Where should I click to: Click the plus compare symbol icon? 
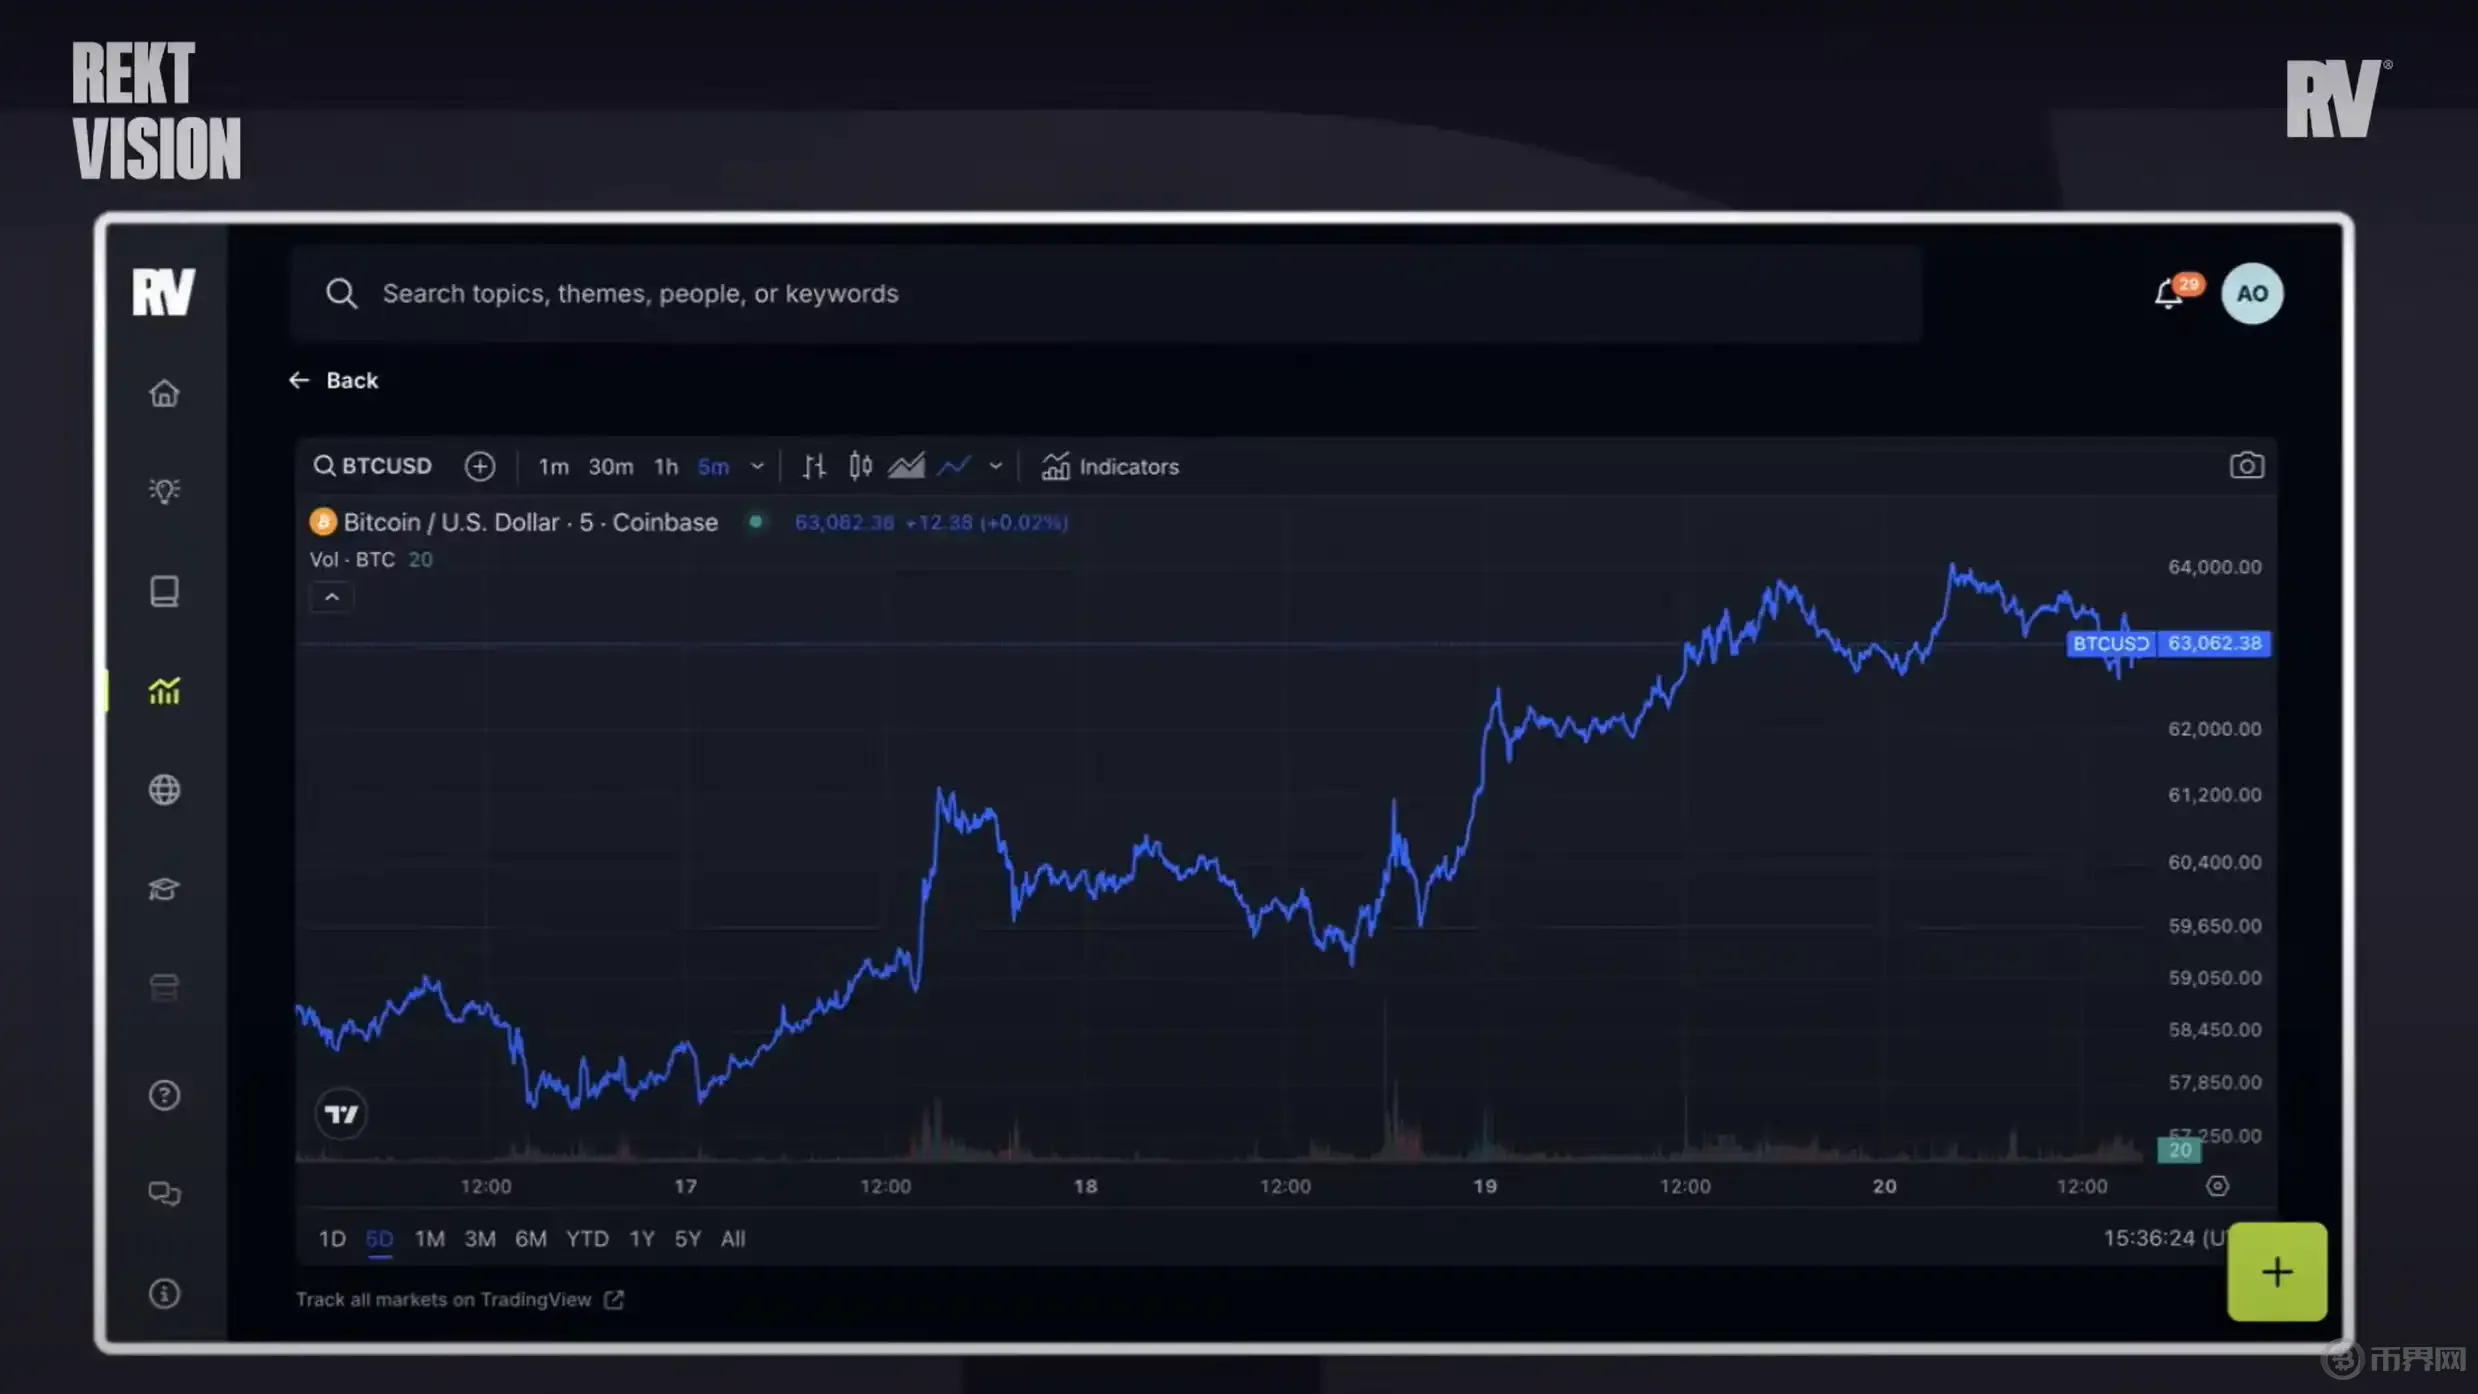pyautogui.click(x=480, y=466)
